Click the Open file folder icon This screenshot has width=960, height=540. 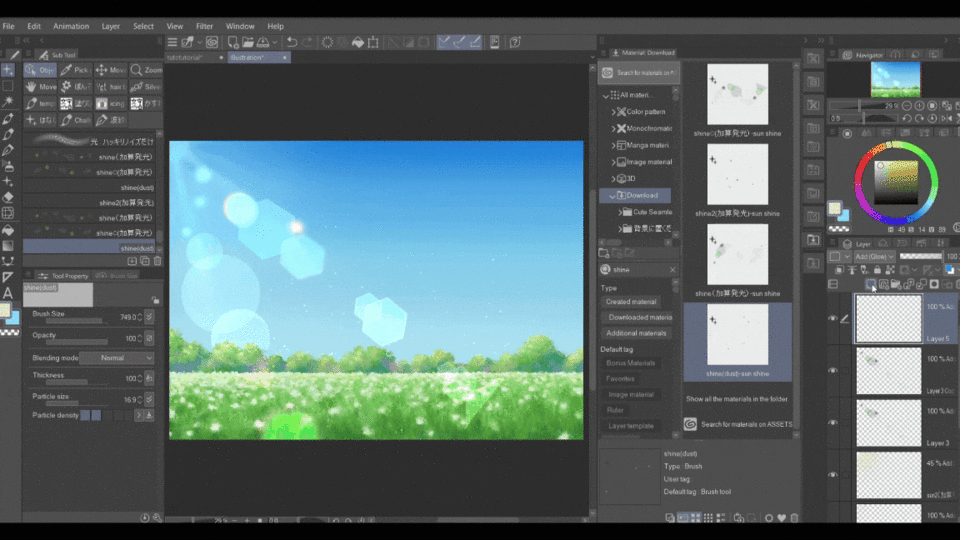(247, 42)
